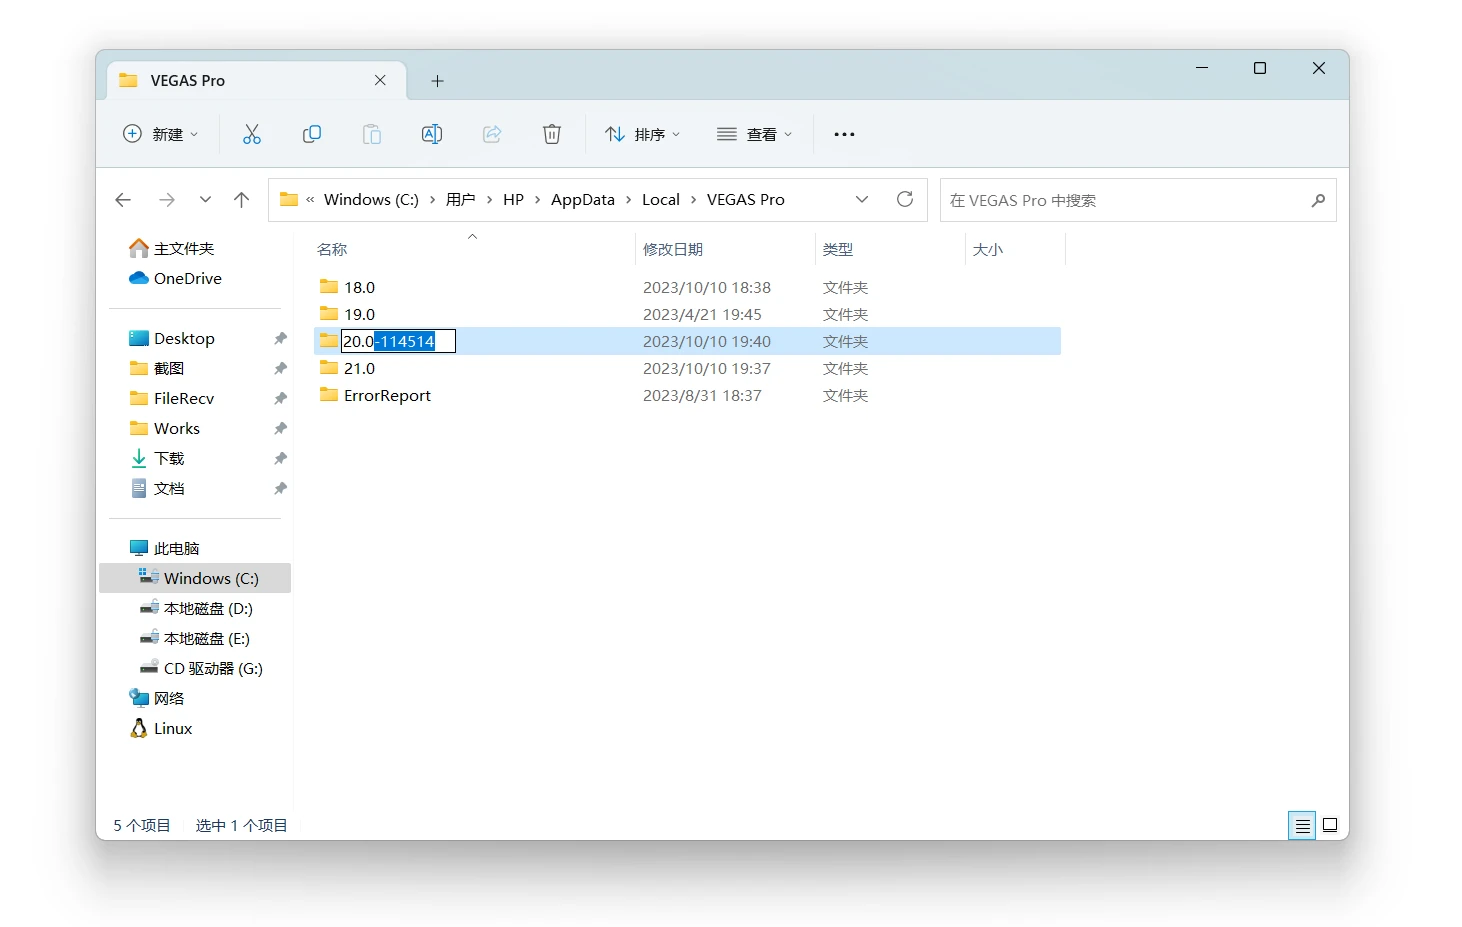
Task: Click the search magnifier icon
Action: (x=1318, y=200)
